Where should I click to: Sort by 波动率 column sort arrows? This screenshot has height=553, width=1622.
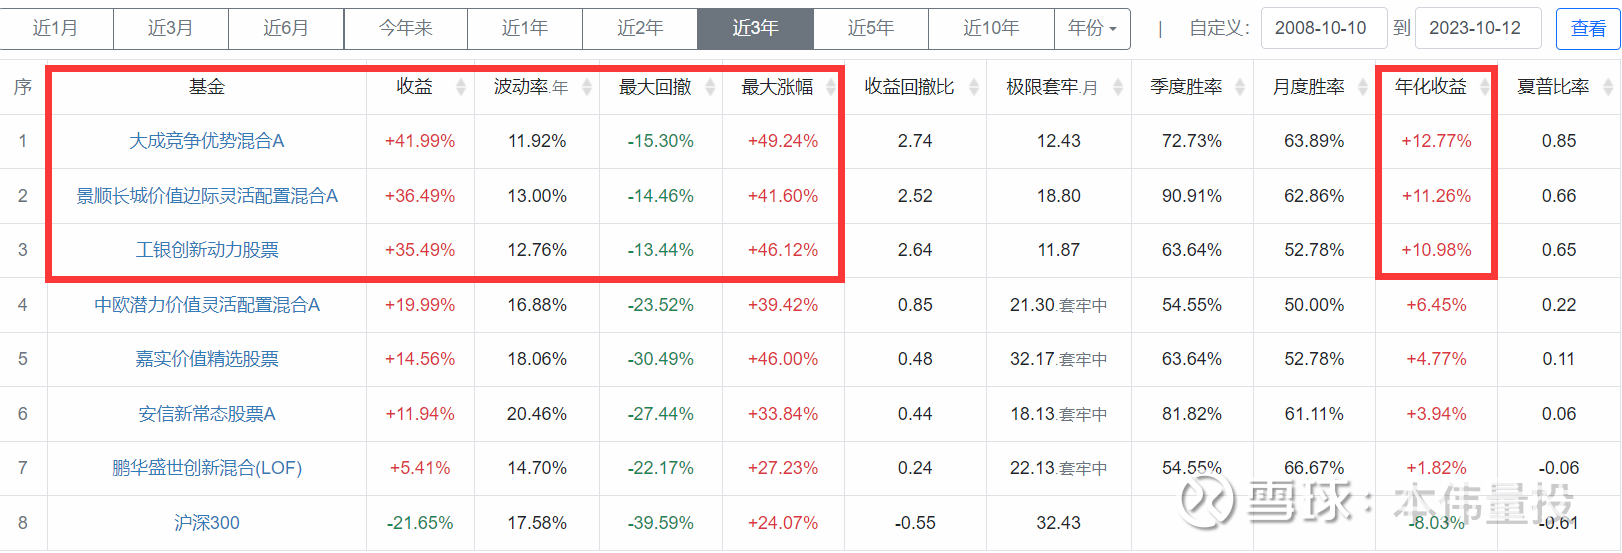[x=587, y=88]
